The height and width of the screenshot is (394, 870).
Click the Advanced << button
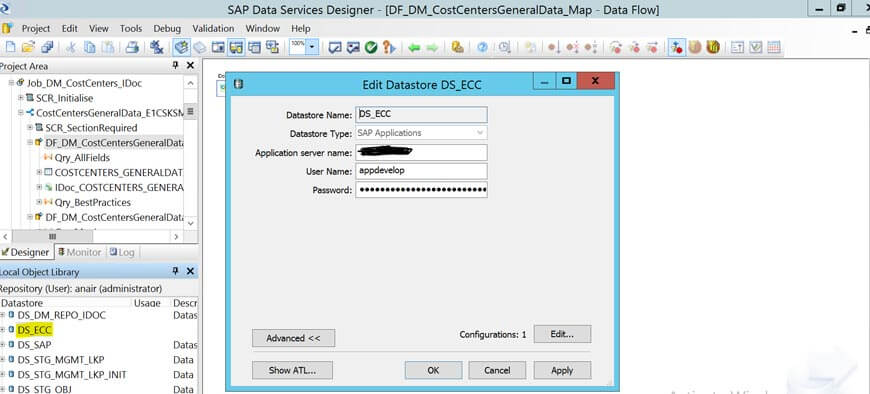click(x=294, y=338)
